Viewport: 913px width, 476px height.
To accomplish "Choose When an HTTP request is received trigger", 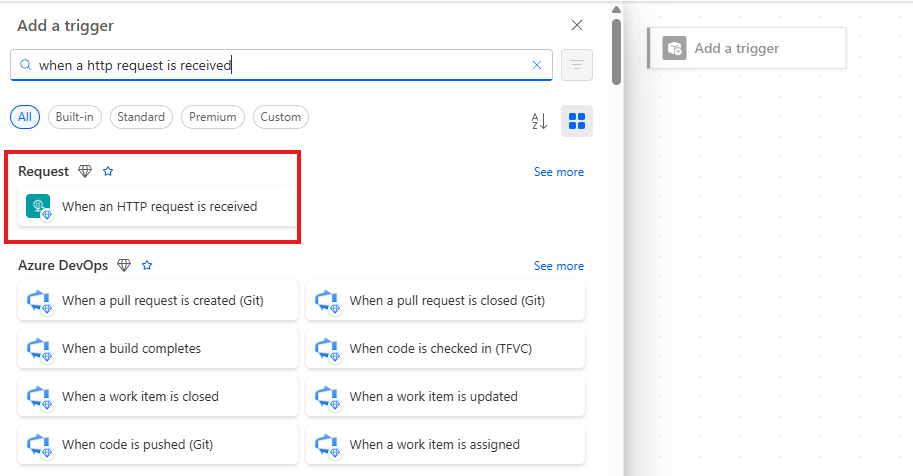I will (158, 206).
